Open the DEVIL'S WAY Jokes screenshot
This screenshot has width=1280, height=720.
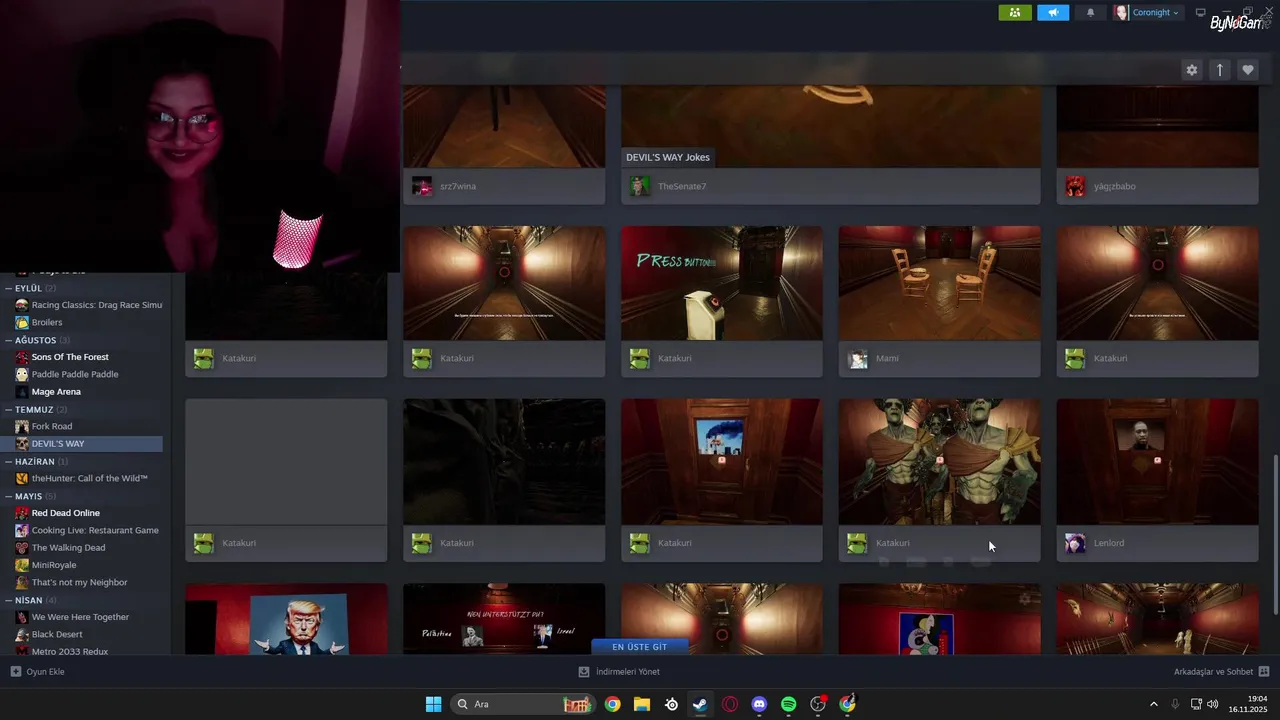click(830, 127)
